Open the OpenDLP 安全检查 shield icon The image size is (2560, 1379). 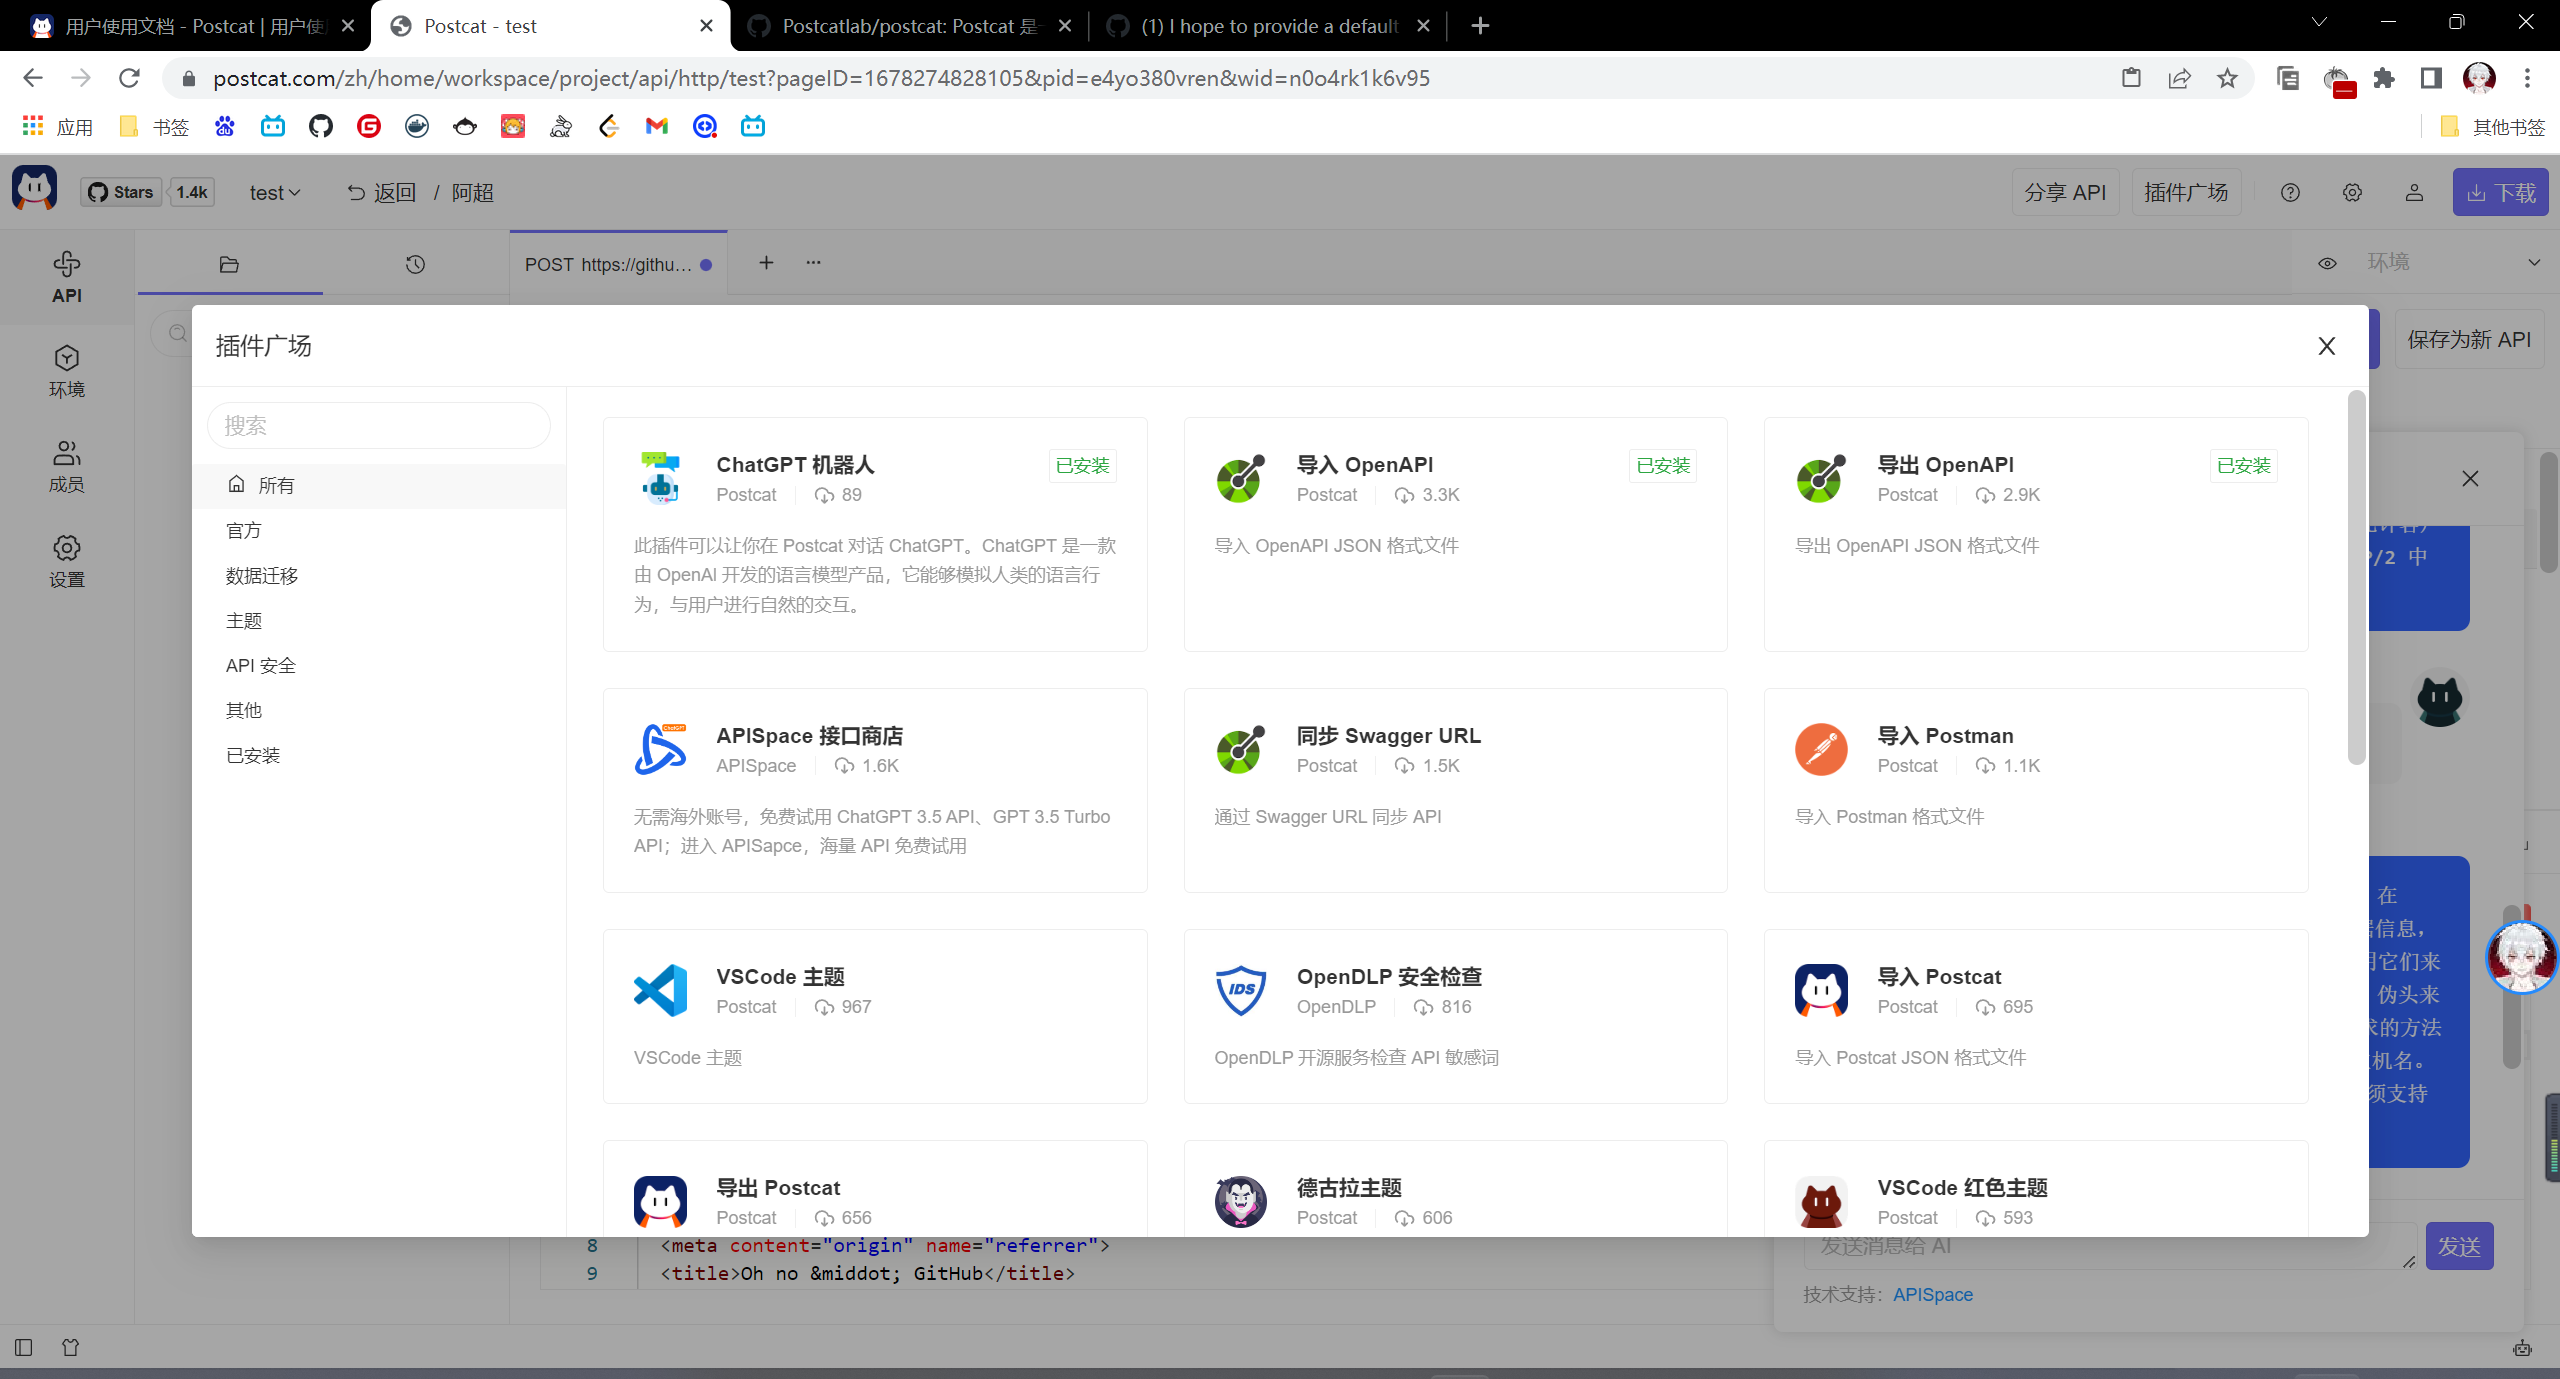point(1240,990)
